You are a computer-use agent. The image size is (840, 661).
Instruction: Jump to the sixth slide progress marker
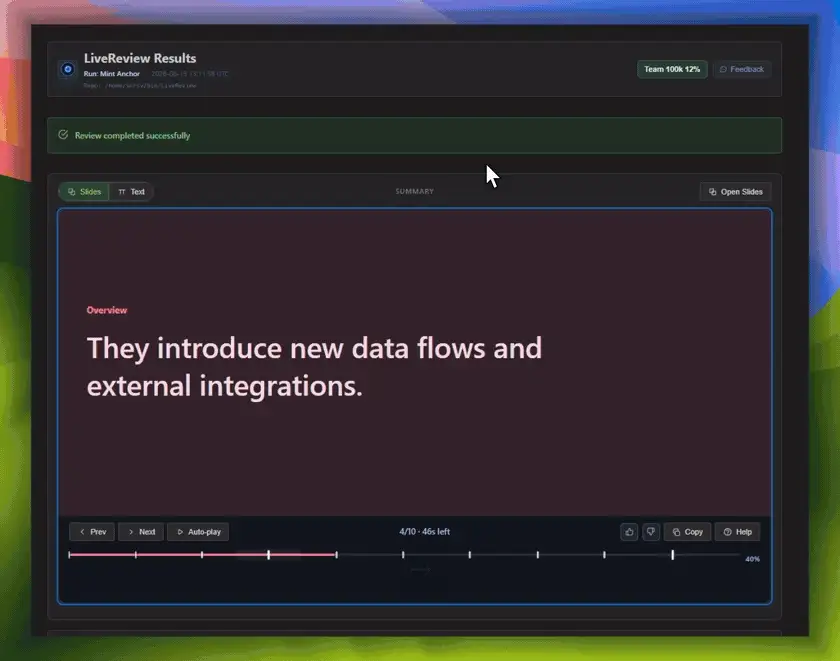403,555
